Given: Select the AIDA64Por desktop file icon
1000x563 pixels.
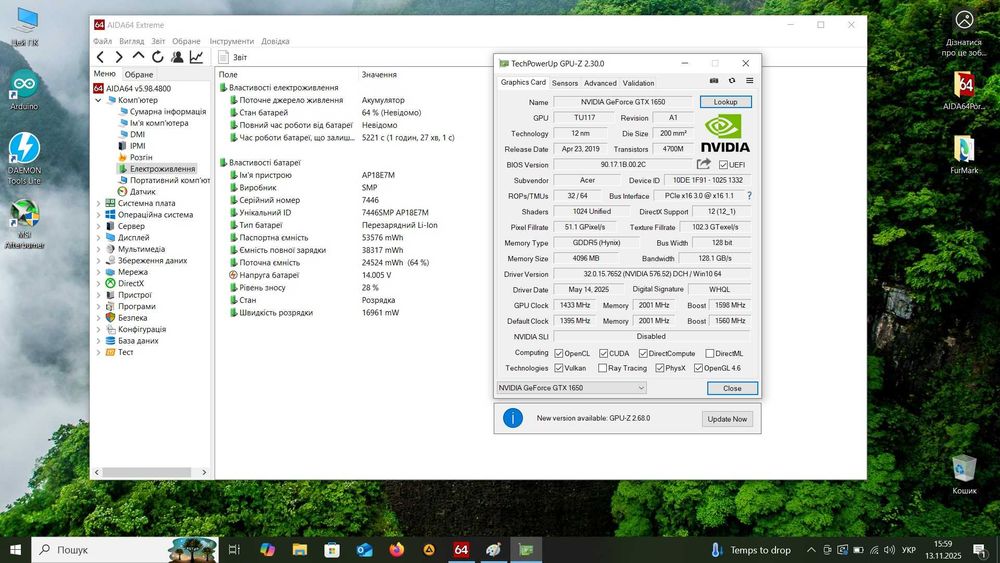Looking at the screenshot, I should click(964, 91).
